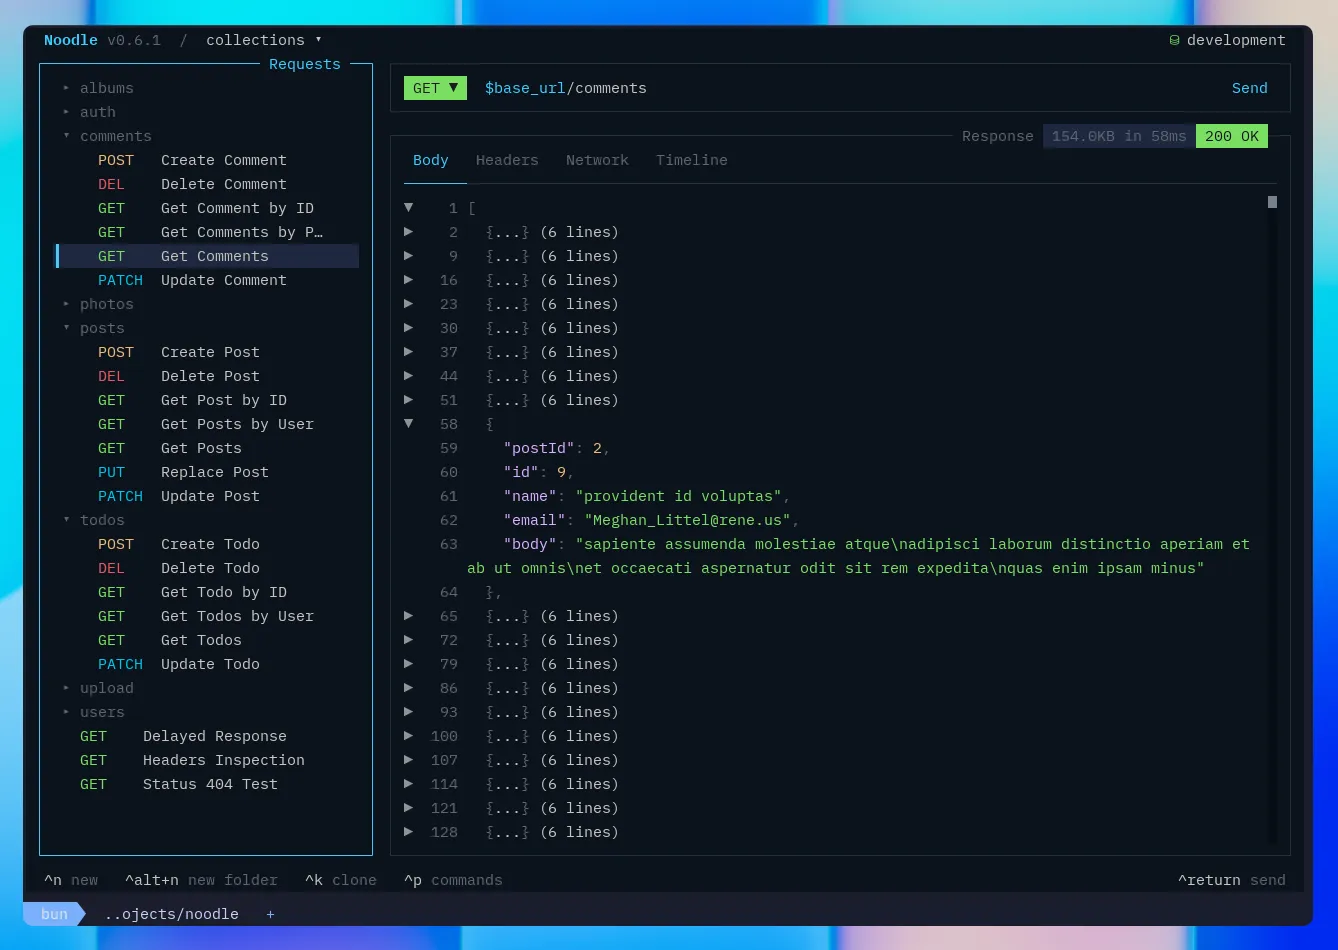Select the Delete Todo request
The width and height of the screenshot is (1338, 950).
point(206,568)
